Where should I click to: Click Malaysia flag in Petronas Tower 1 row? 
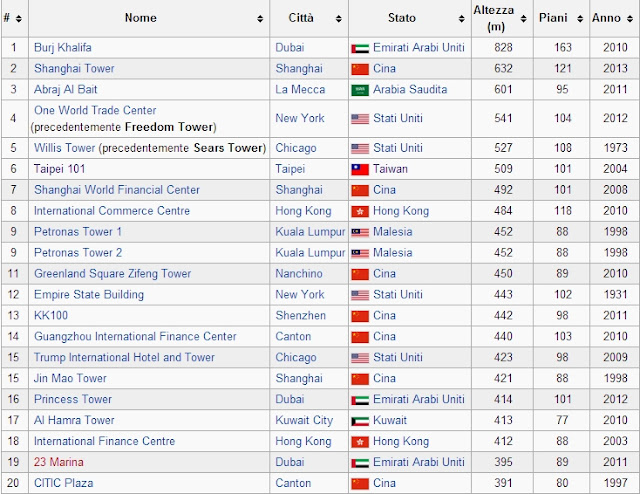tap(360, 232)
